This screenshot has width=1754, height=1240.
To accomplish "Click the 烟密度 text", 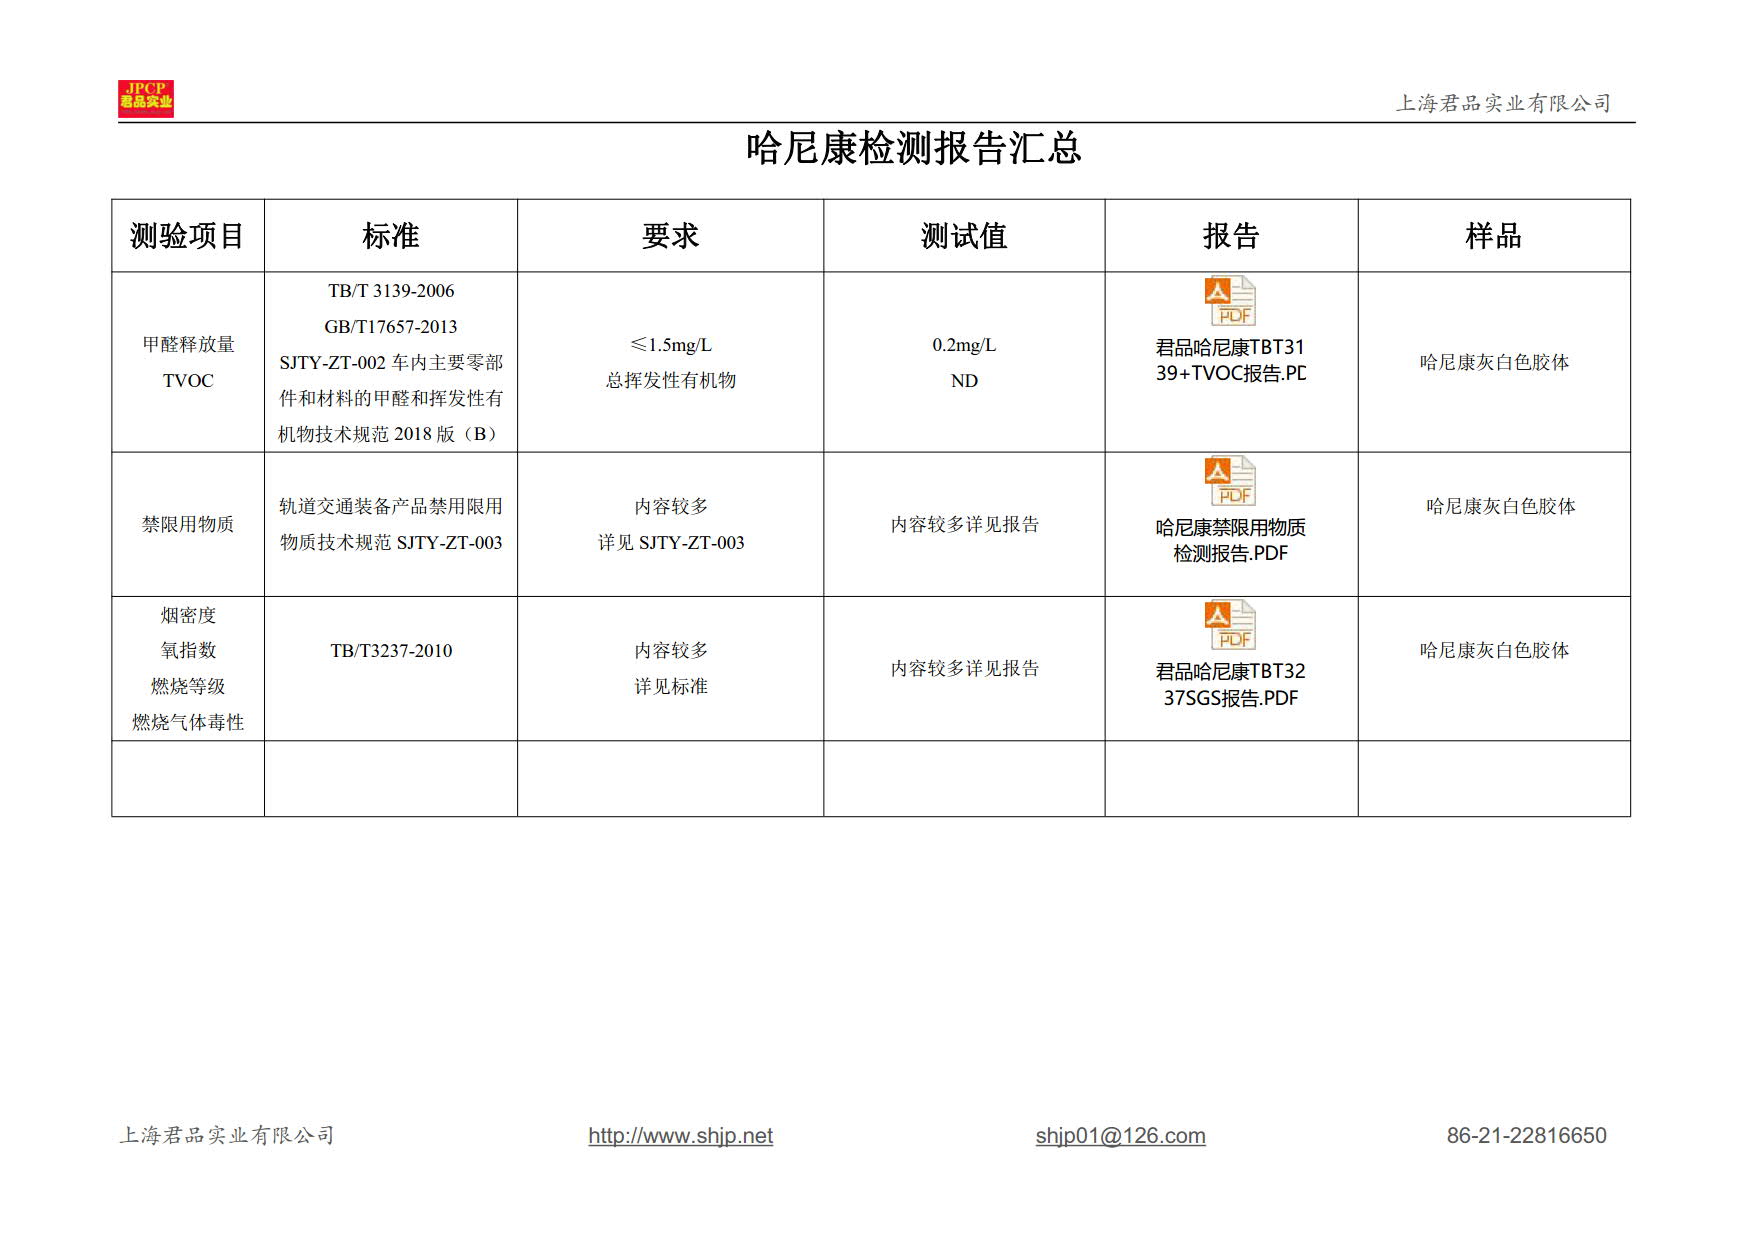I will pyautogui.click(x=188, y=615).
